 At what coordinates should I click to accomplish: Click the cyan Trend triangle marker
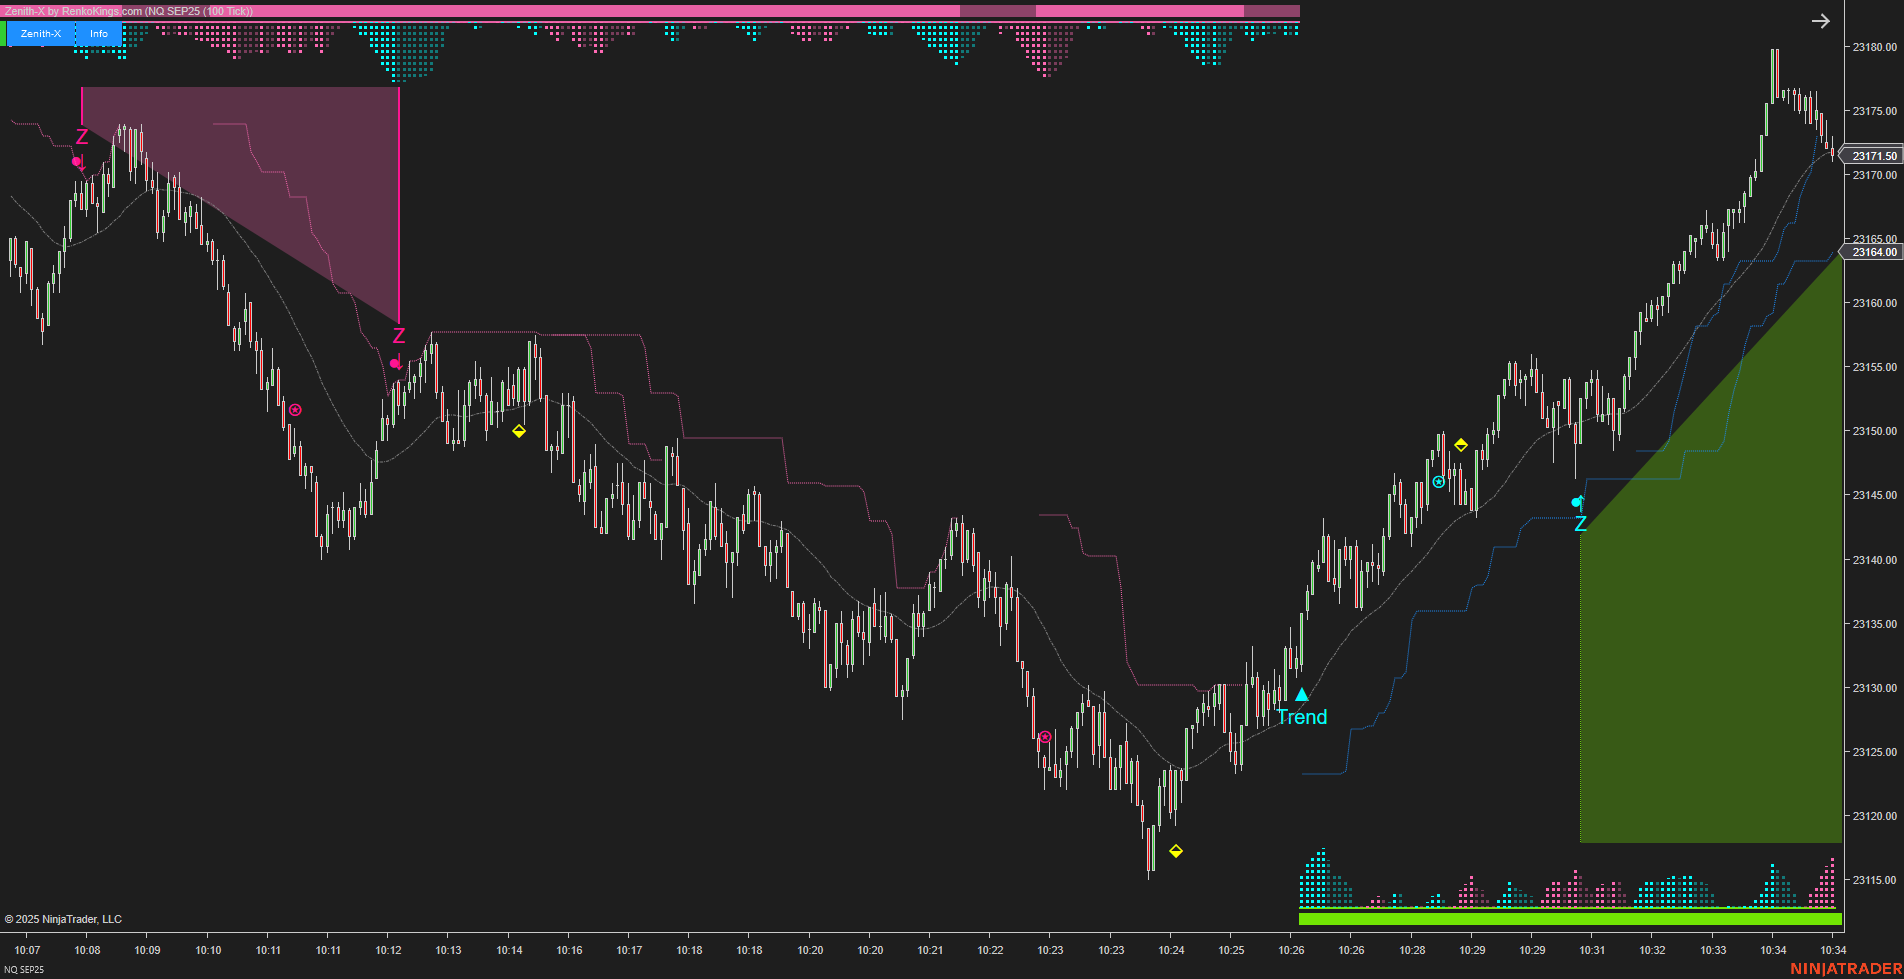pos(1301,692)
